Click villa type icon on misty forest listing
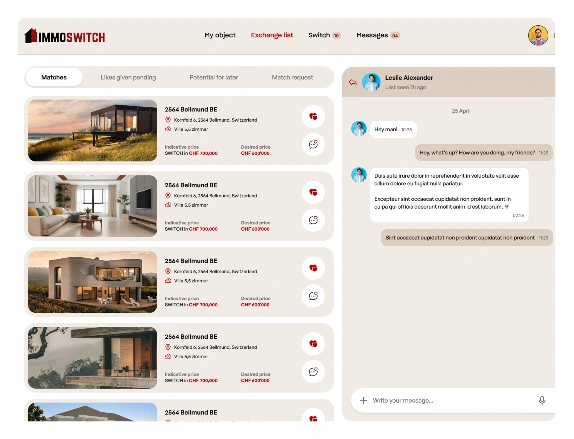 (168, 356)
